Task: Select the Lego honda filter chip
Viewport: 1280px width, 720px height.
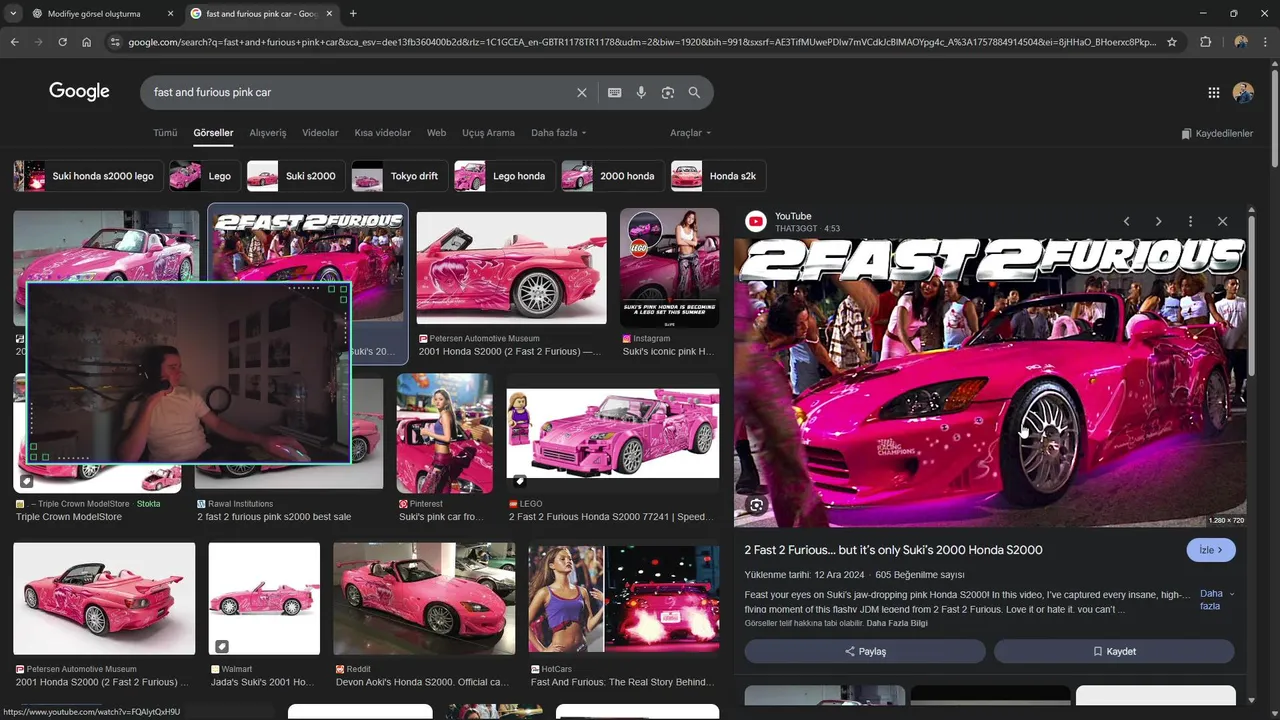Action: [504, 176]
